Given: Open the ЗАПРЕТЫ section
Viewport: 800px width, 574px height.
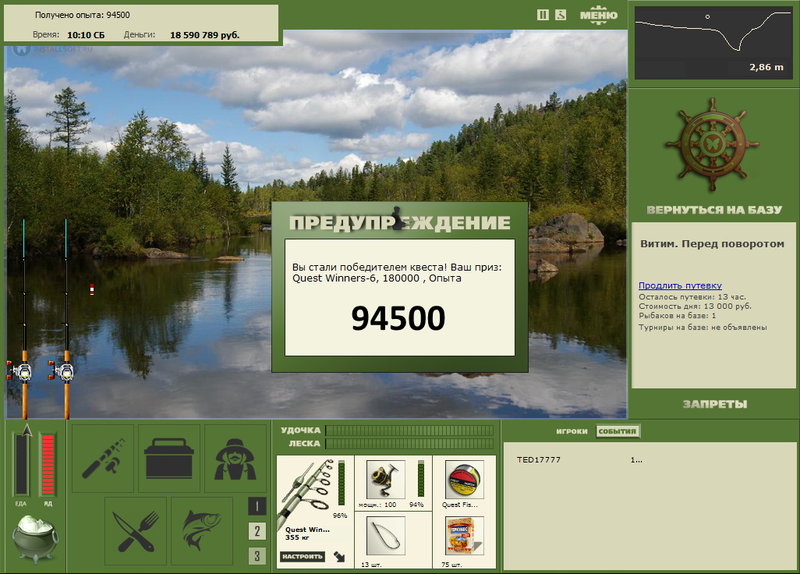Looking at the screenshot, I should click(x=715, y=404).
